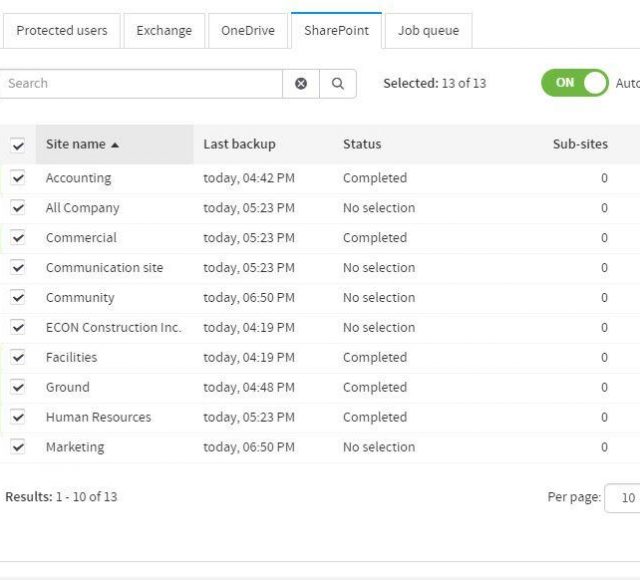
Task: Click the Community site name
Action: coord(80,298)
